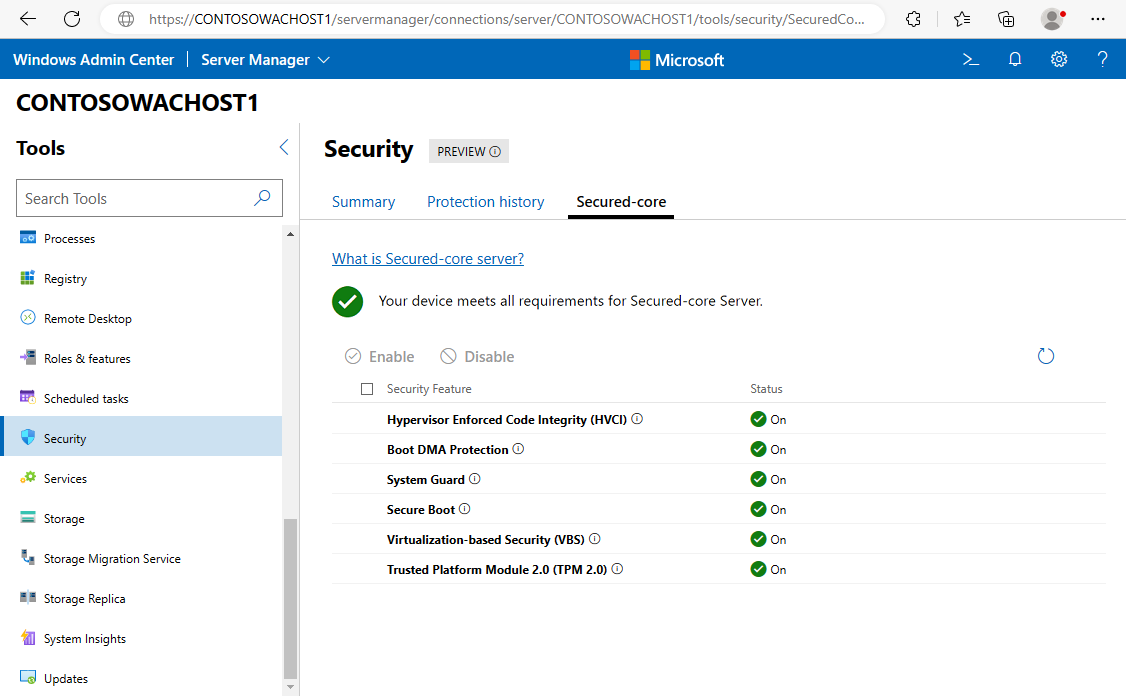Image resolution: width=1126 pixels, height=696 pixels.
Task: Click info icon beside Secure Boot
Action: [x=465, y=509]
